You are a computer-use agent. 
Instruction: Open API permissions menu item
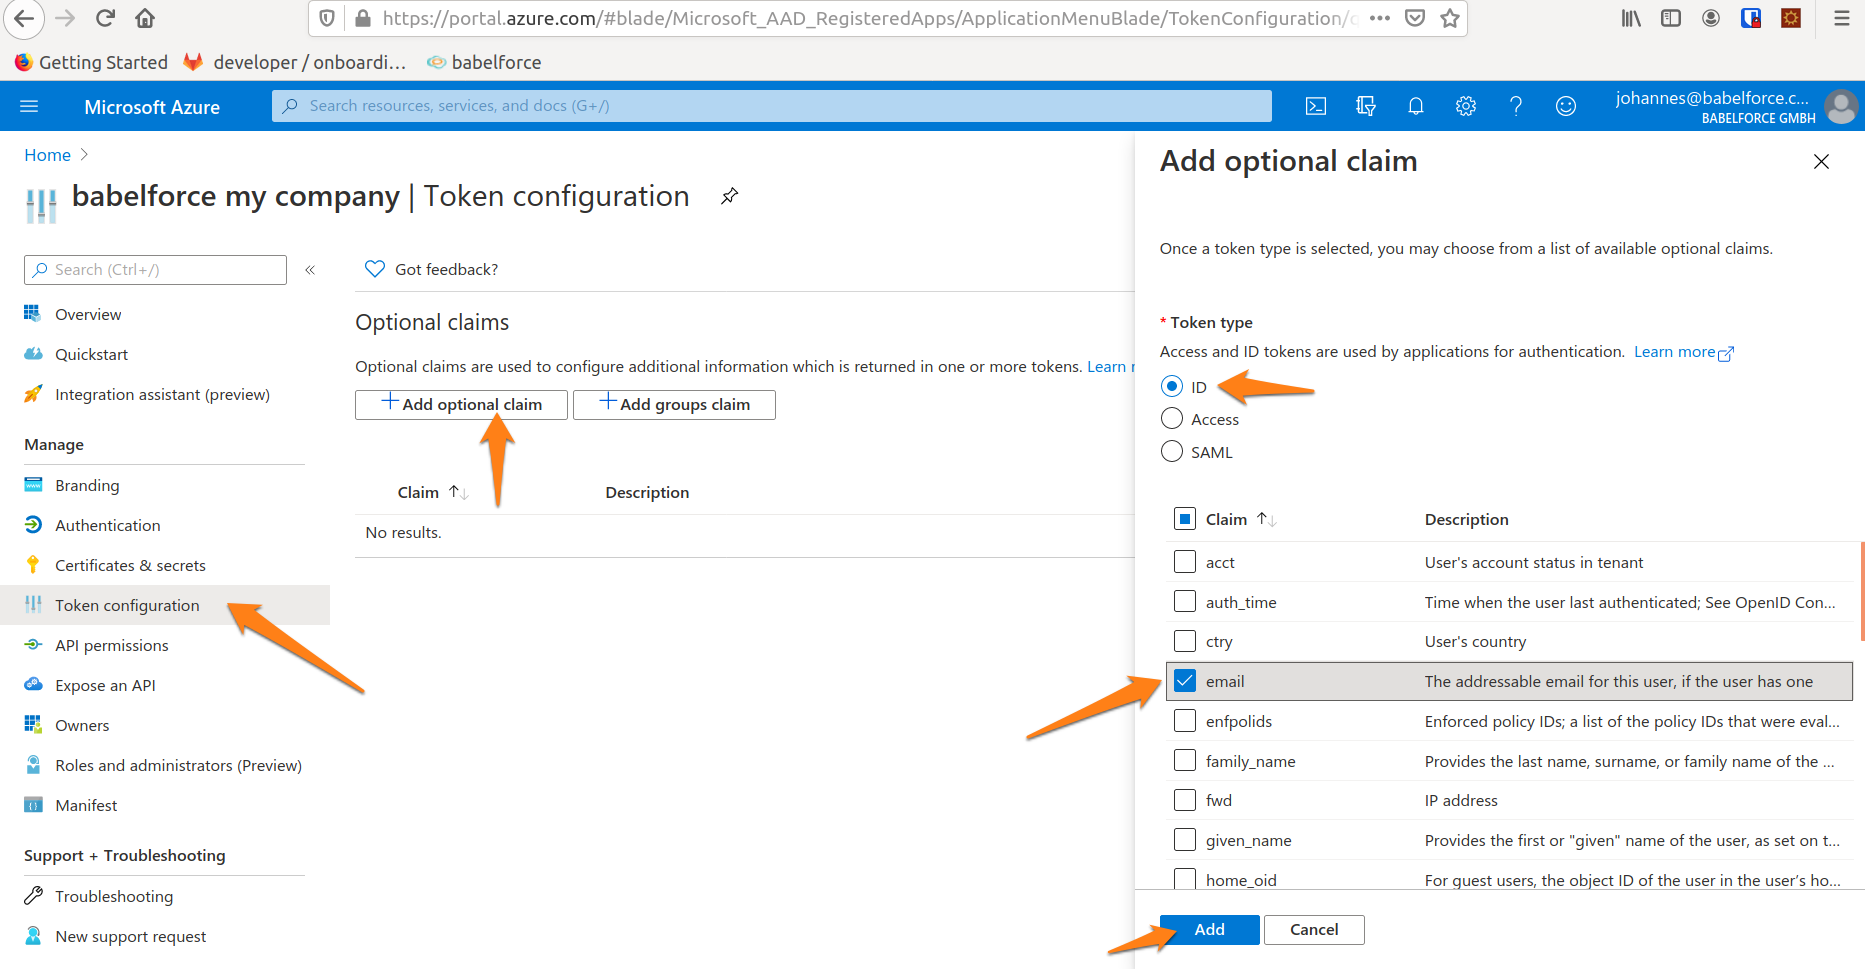(111, 645)
